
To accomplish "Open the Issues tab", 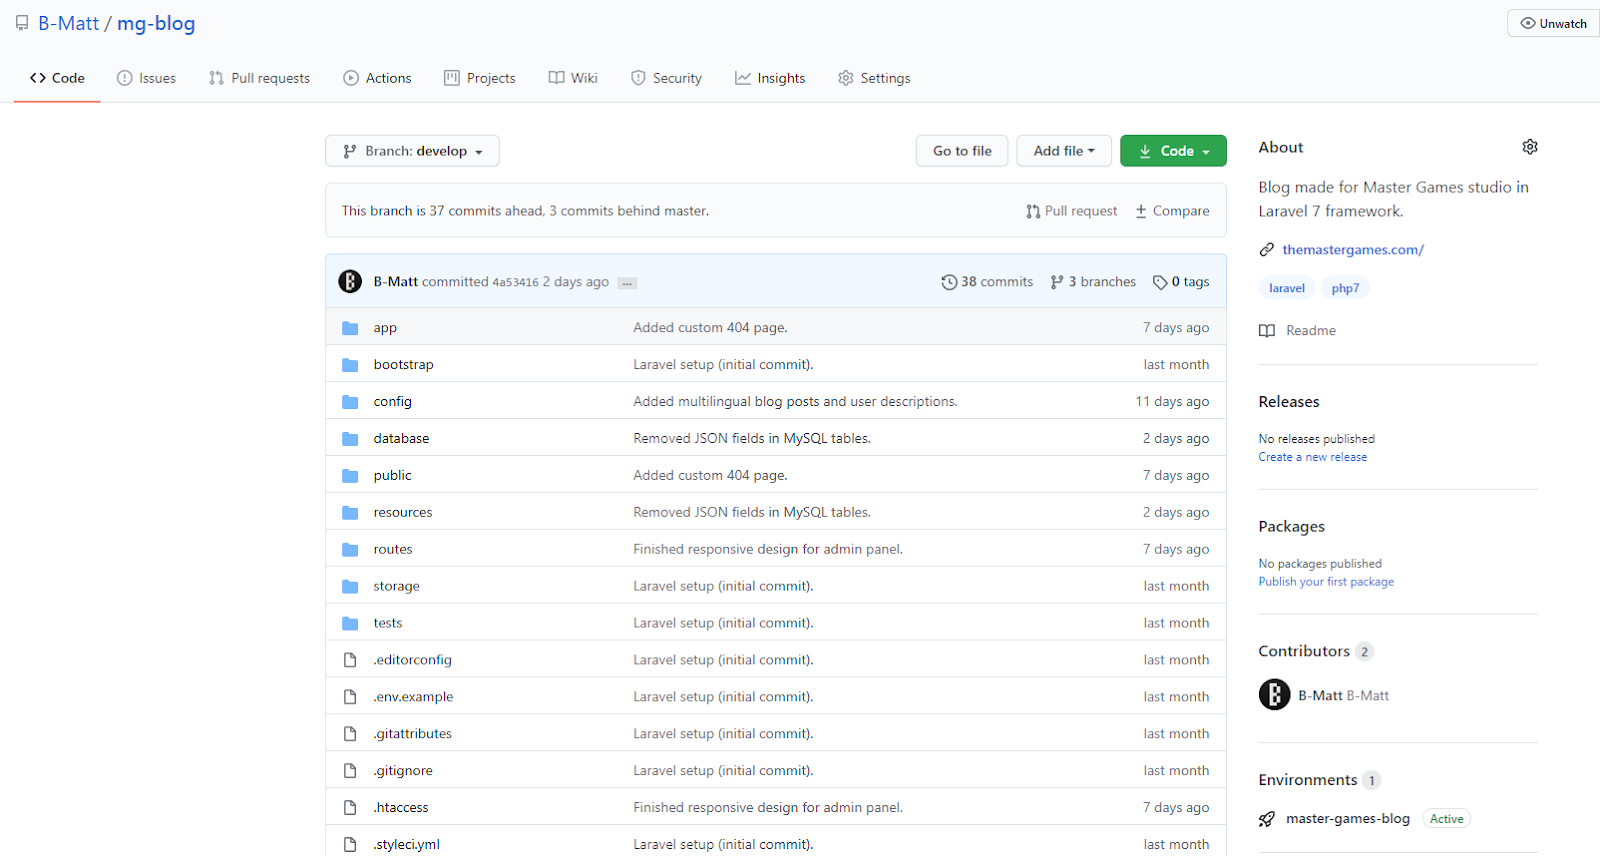I will (146, 78).
